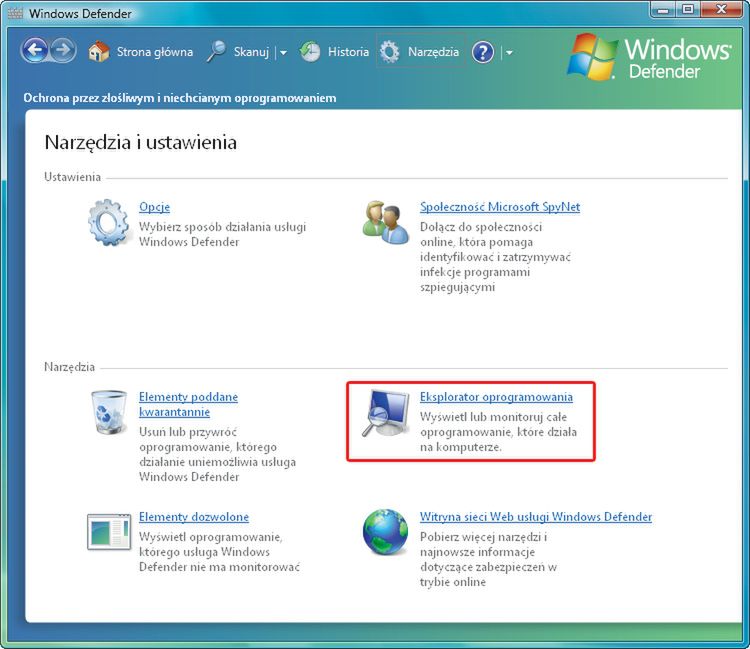Open Społeczność Microsoft SpyNet link
The height and width of the screenshot is (649, 750).
pyautogui.click(x=500, y=207)
